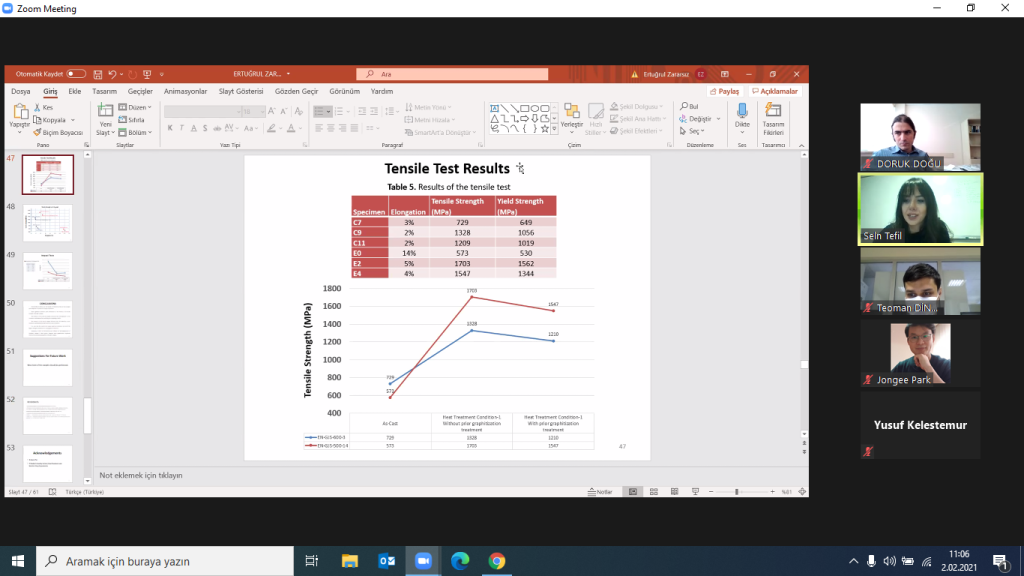
Task: Open the Ekle ribbon tab
Action: [74, 91]
